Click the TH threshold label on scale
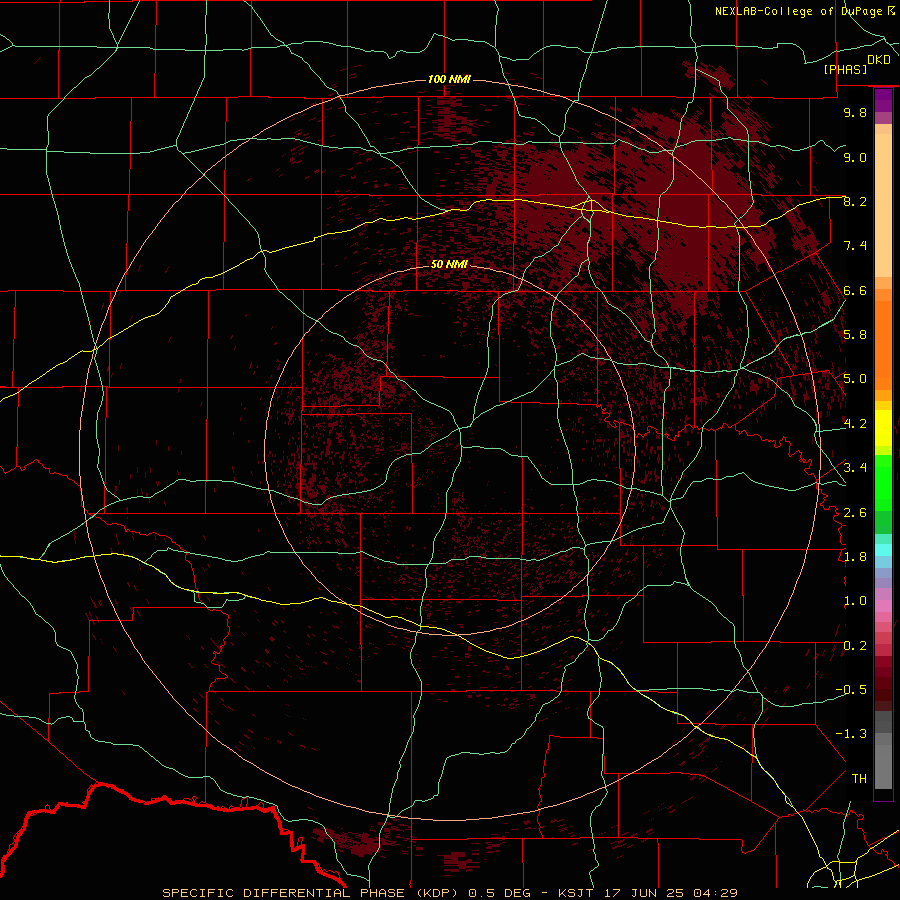 (859, 779)
